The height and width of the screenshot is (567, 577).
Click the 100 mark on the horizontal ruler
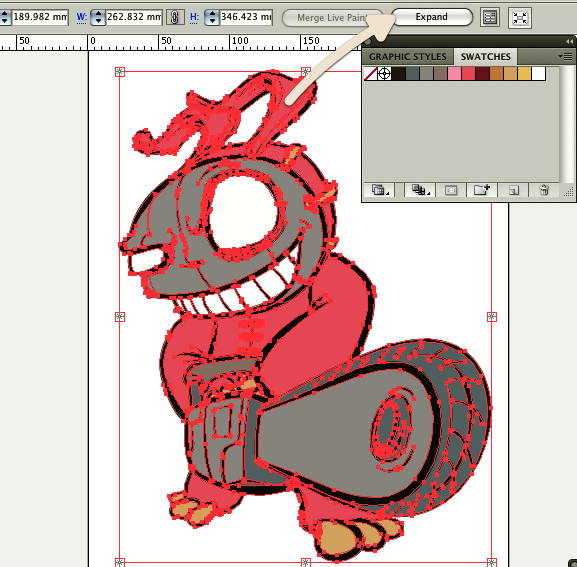[x=240, y=41]
